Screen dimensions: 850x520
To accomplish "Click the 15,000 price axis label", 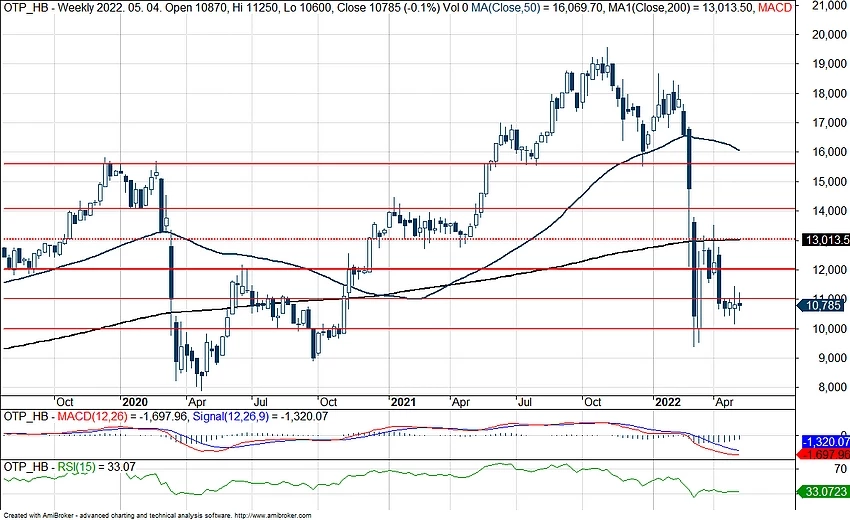I will [x=828, y=182].
